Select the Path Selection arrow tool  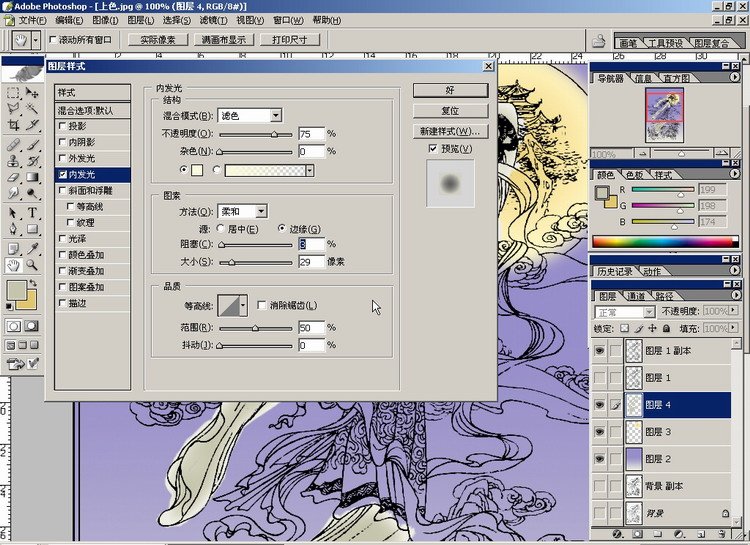(13, 213)
